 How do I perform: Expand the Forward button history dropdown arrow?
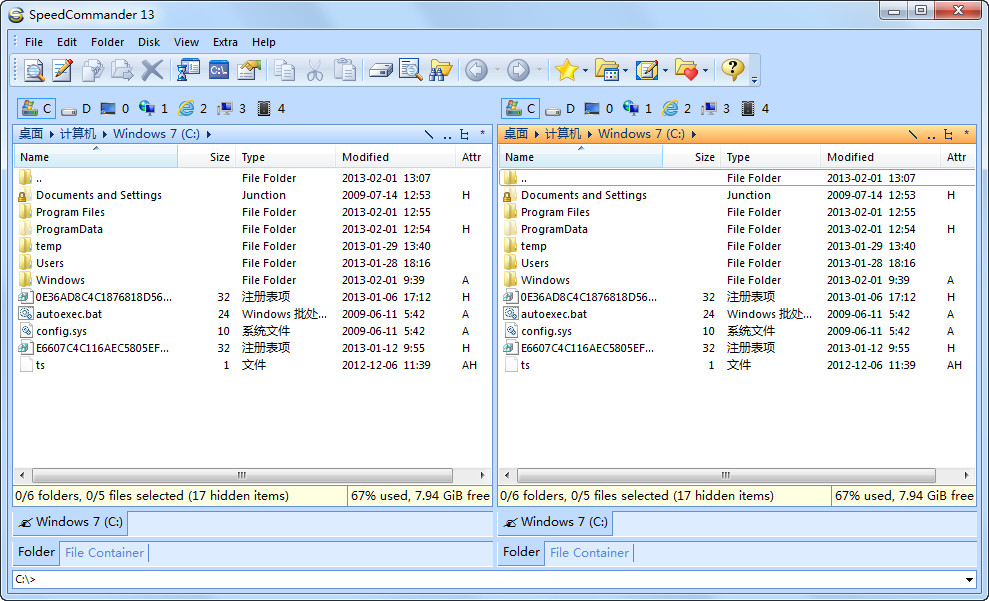click(x=539, y=70)
